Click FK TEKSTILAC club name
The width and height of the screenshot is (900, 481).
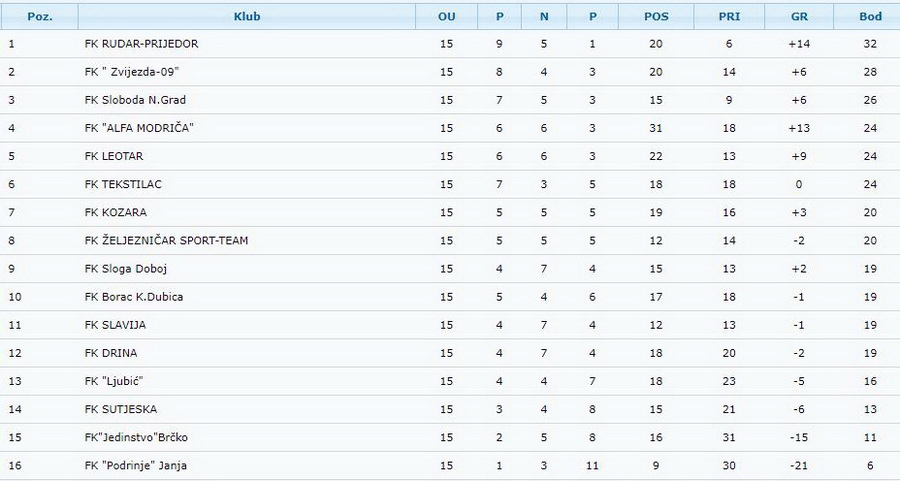coord(123,184)
